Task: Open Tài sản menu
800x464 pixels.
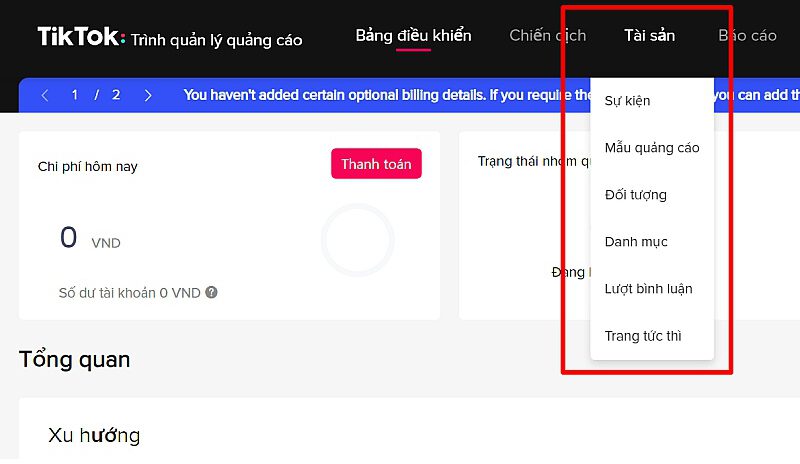Action: [x=649, y=35]
